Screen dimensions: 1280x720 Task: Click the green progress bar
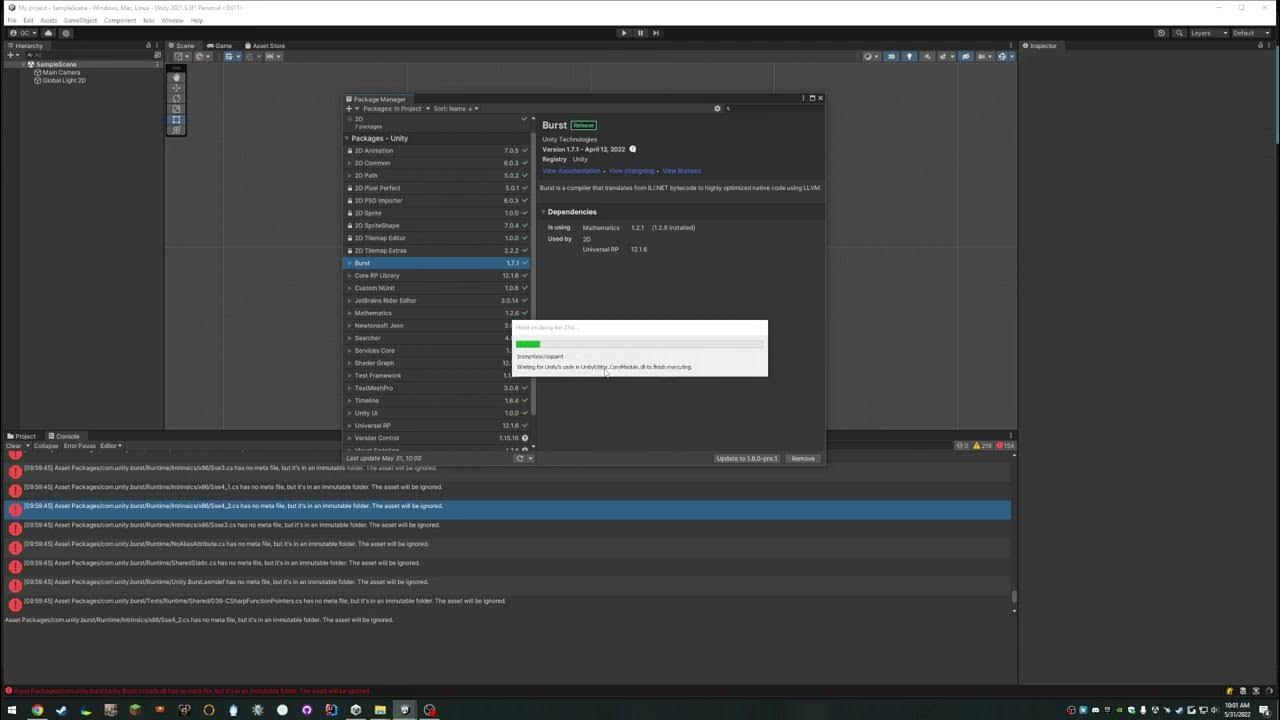pos(528,344)
